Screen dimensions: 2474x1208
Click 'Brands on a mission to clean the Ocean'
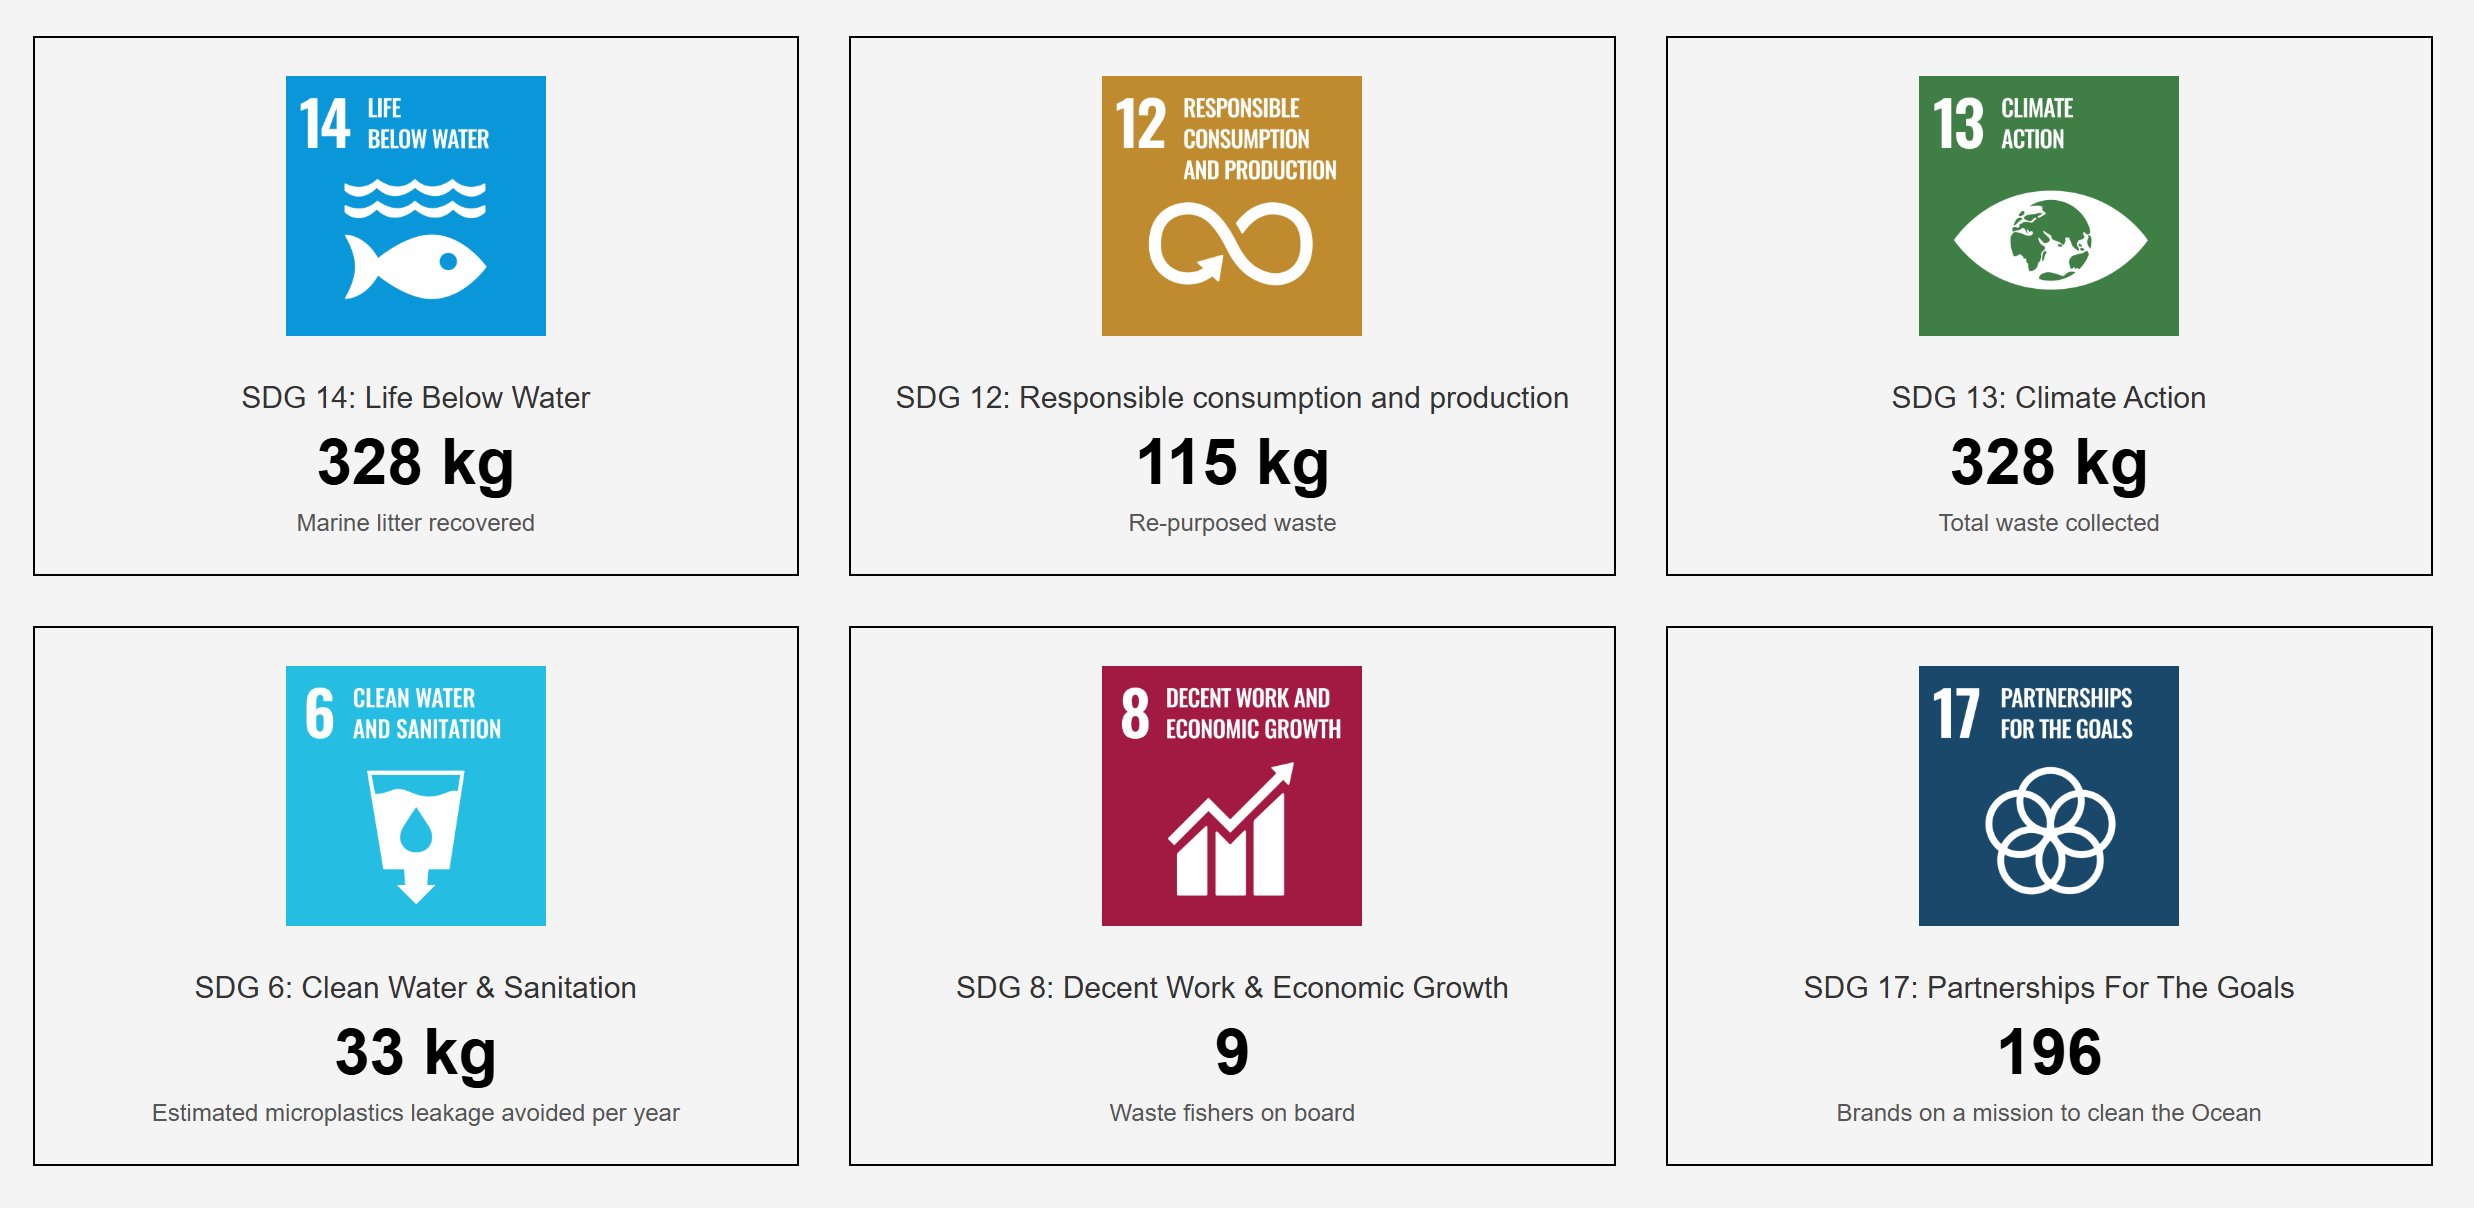click(x=2049, y=1113)
